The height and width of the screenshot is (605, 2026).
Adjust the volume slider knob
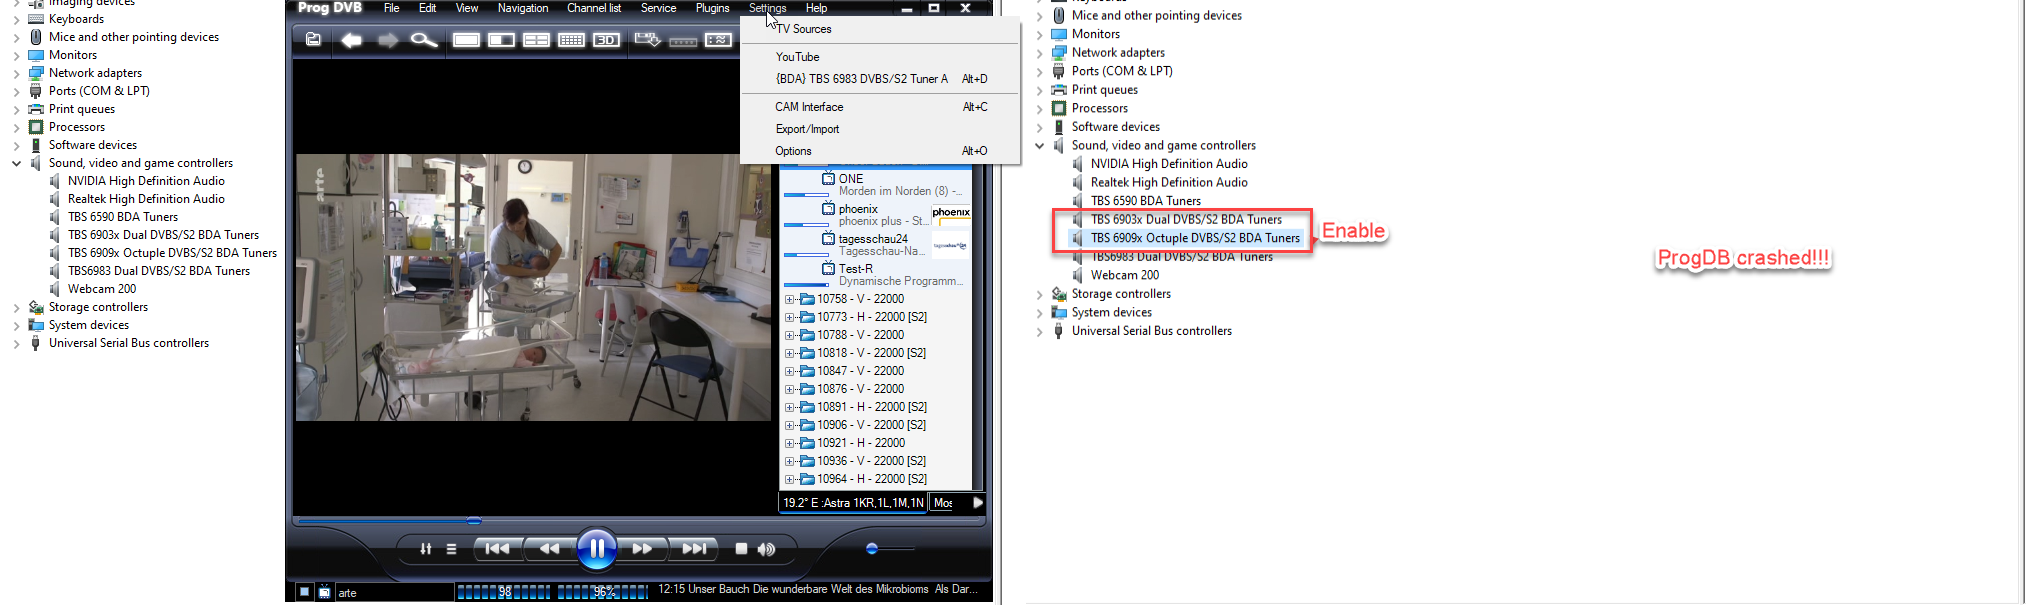tap(872, 548)
